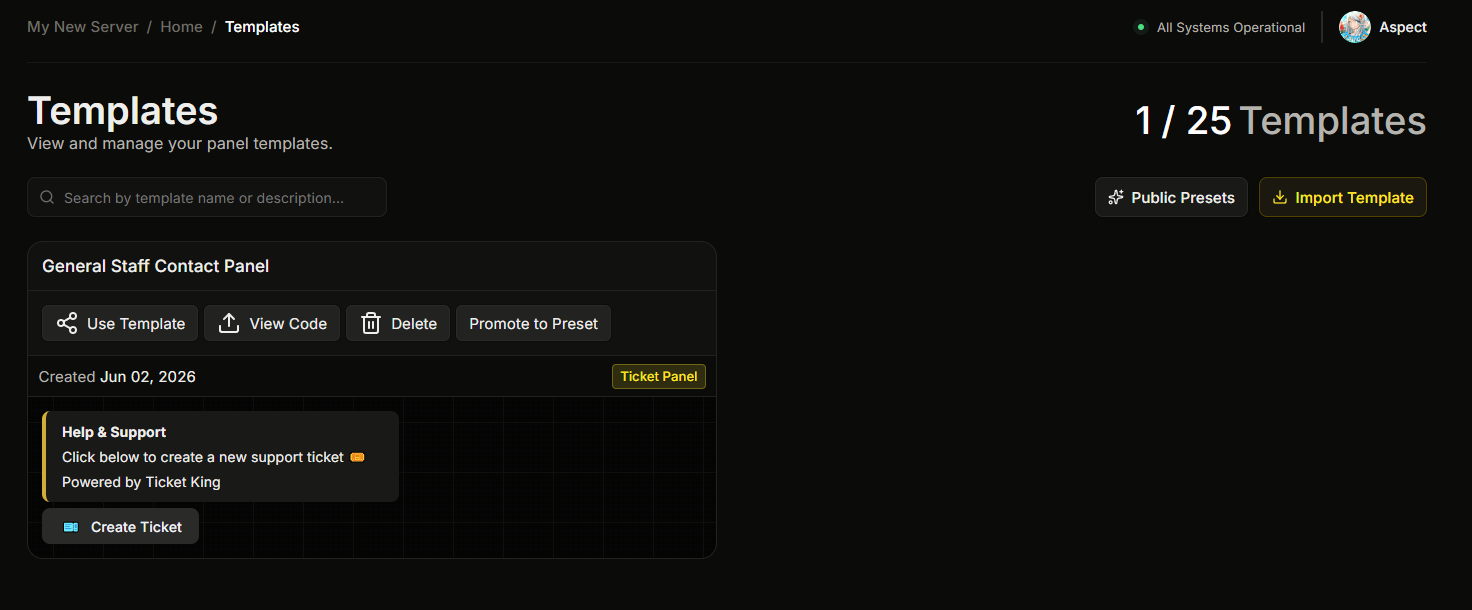
Task: Click the green system status dot
Action: pos(1140,27)
